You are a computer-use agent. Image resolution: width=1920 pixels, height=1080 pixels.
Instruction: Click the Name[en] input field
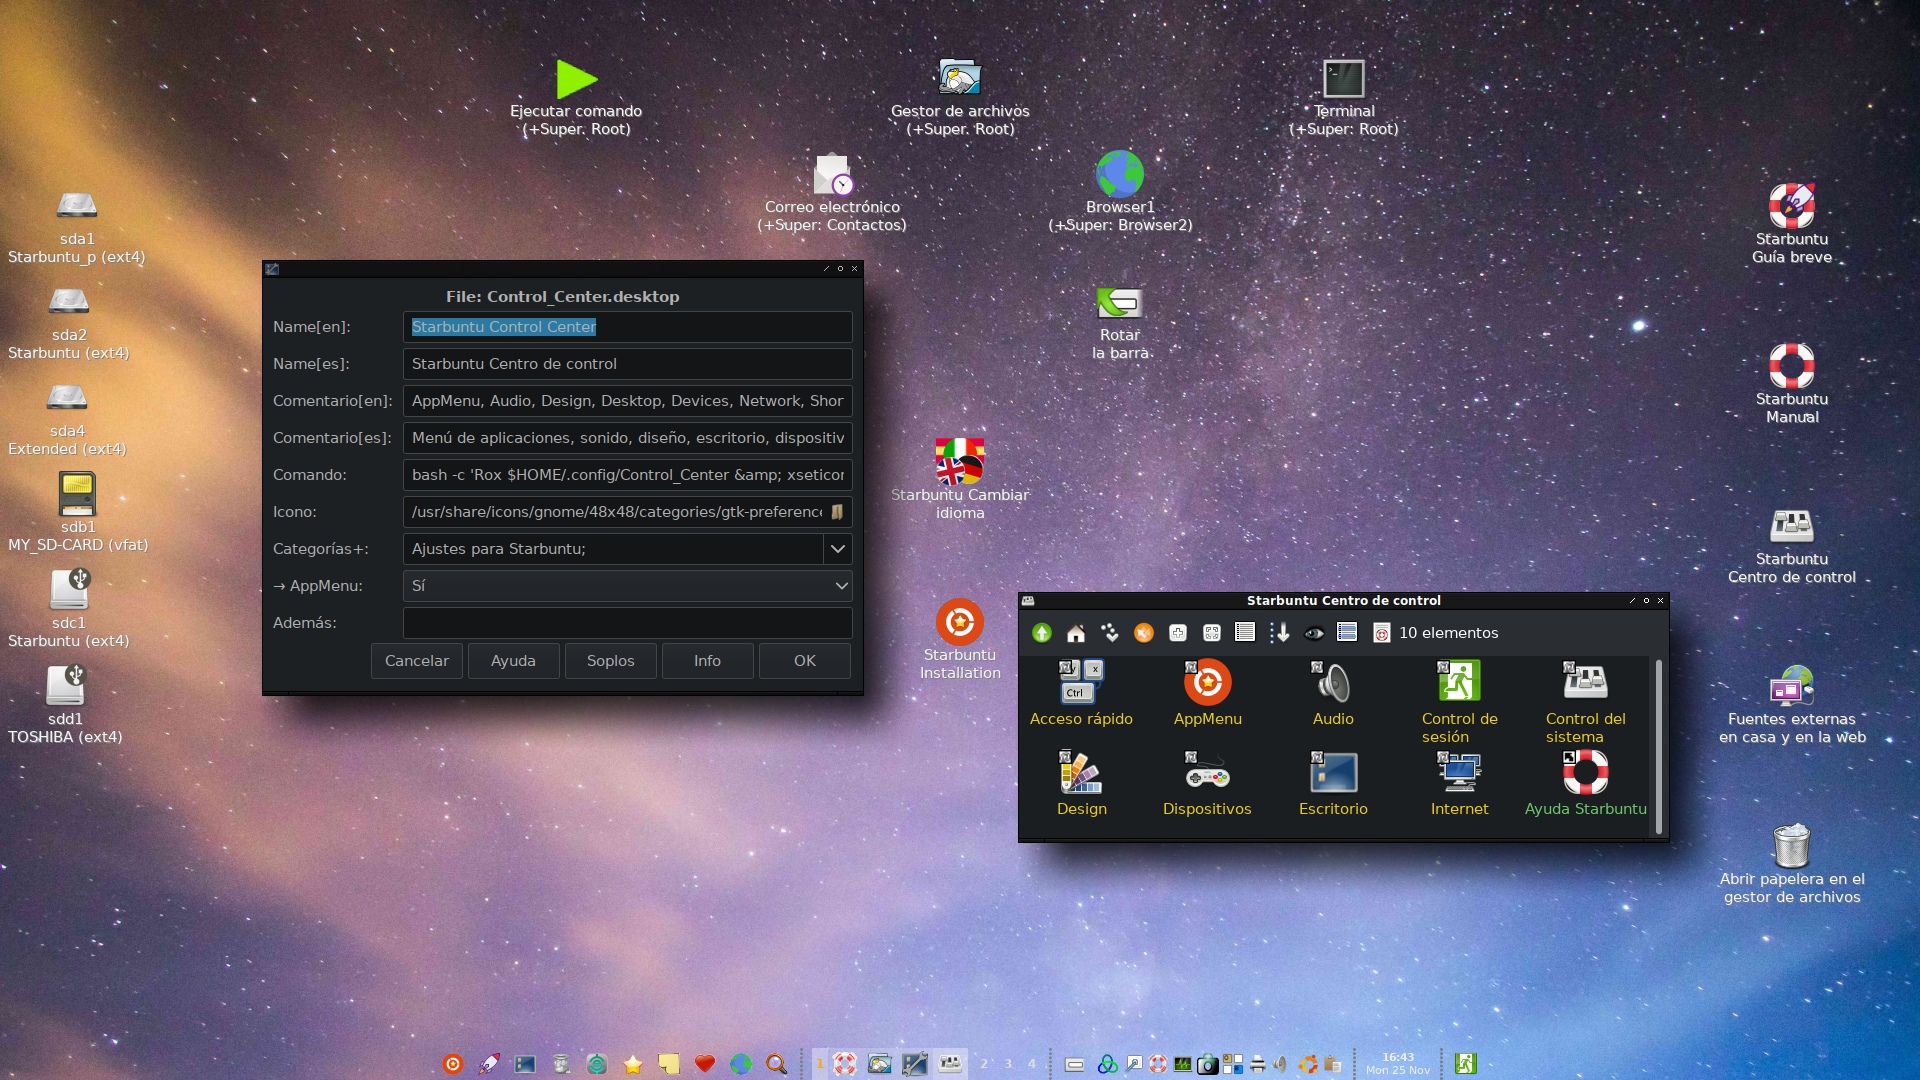pyautogui.click(x=628, y=327)
